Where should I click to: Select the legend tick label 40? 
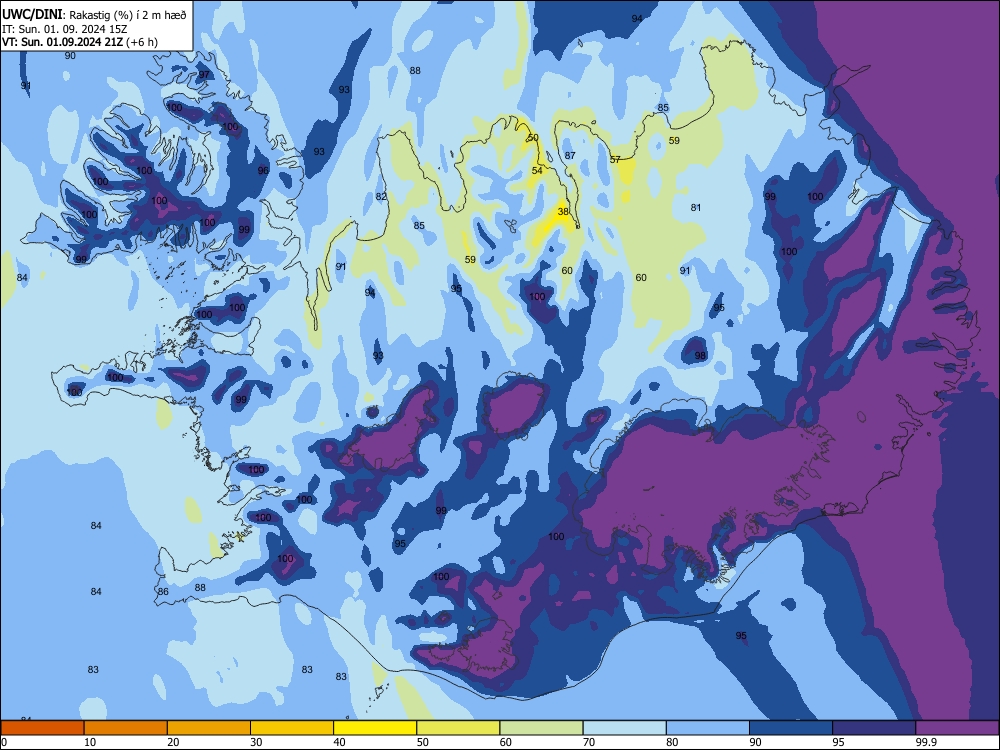point(340,742)
